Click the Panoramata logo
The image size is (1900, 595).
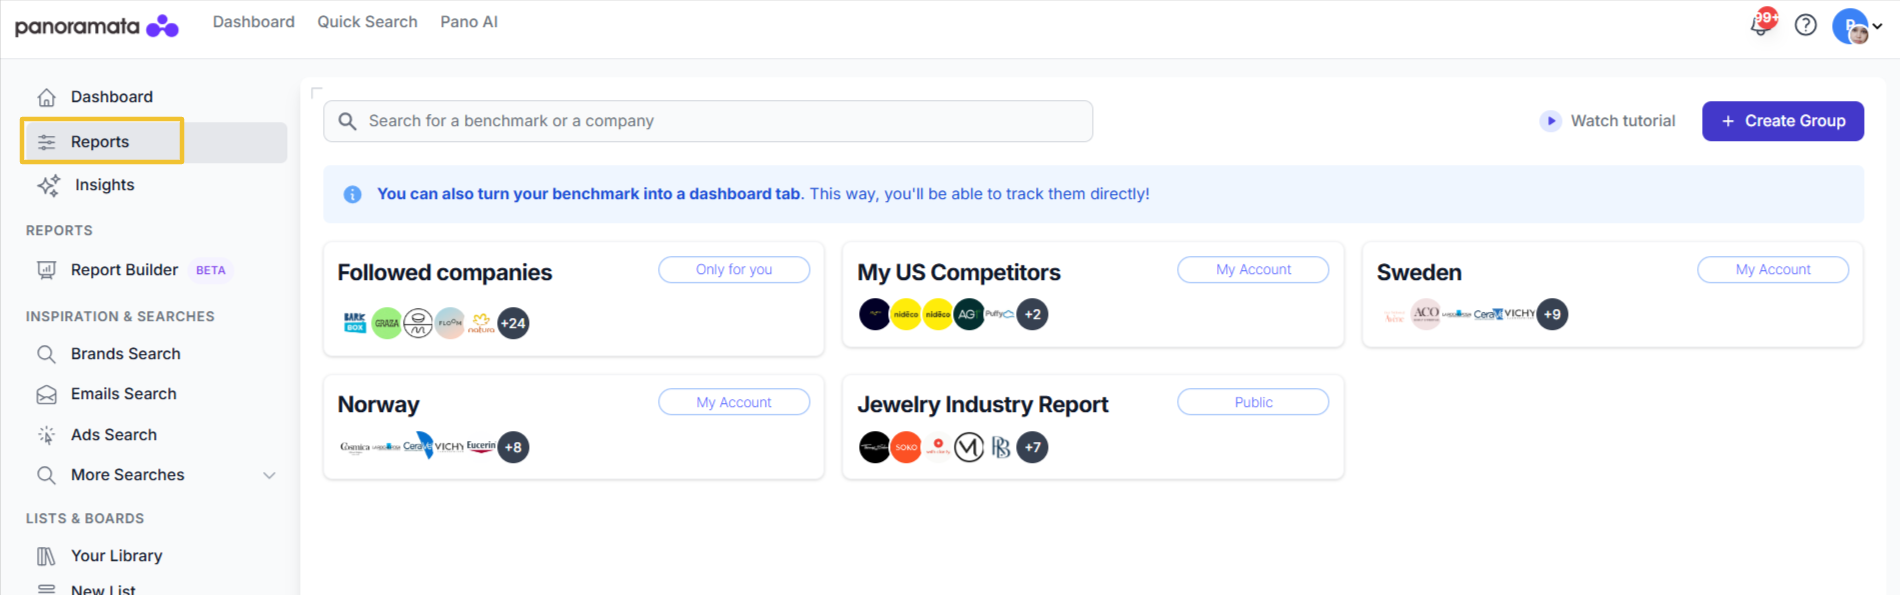(x=96, y=26)
